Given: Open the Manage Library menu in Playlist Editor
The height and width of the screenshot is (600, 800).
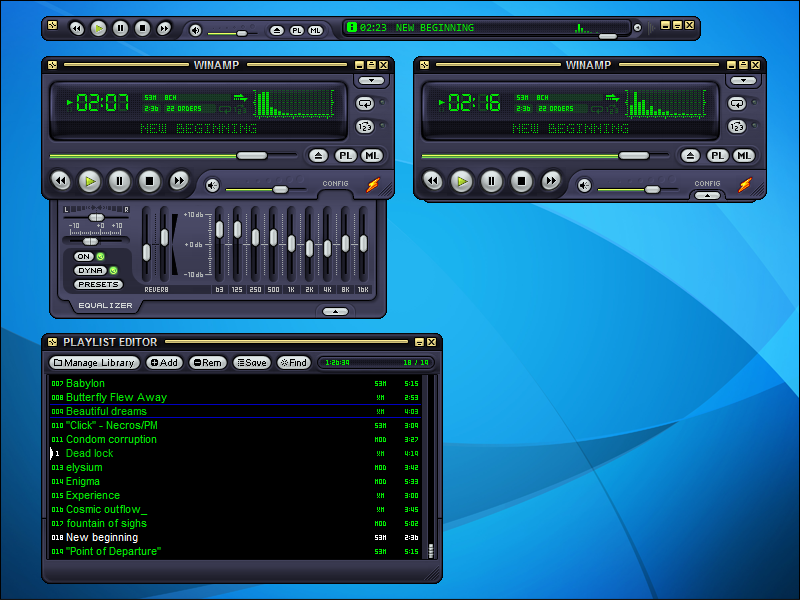Looking at the screenshot, I should click(x=94, y=363).
